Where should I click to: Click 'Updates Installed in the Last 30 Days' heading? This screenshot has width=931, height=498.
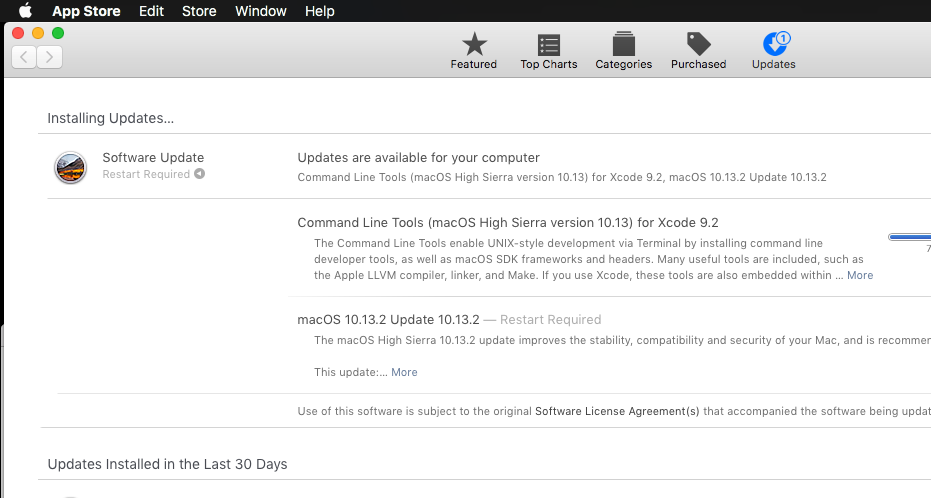(x=167, y=464)
